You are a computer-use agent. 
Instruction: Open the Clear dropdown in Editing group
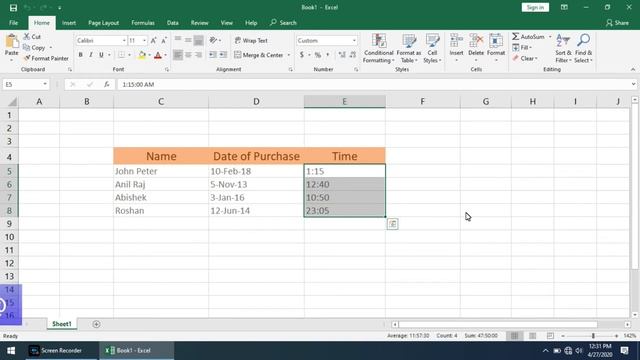525,58
